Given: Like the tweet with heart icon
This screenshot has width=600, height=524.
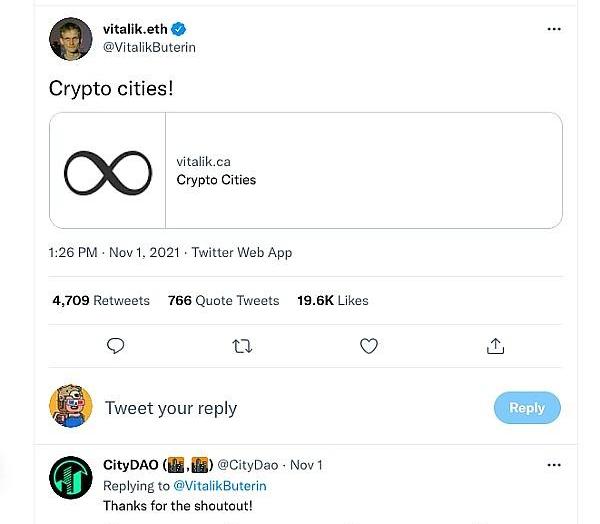Looking at the screenshot, I should tap(369, 346).
